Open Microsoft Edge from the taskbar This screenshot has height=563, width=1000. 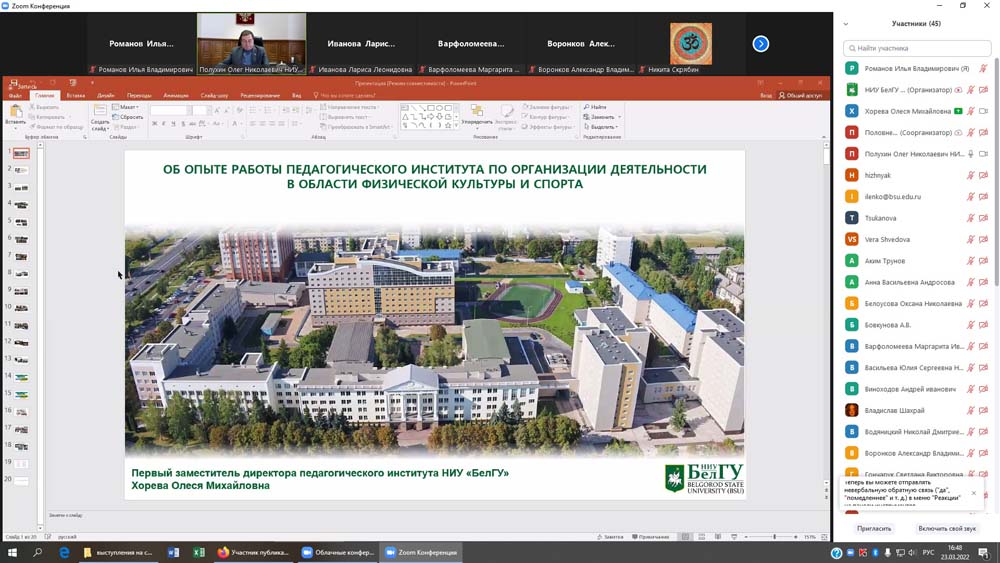tap(64, 552)
